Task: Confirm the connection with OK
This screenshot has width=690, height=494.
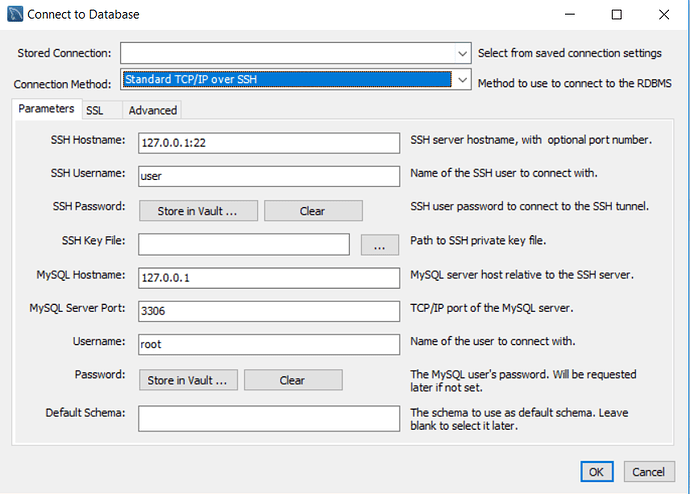Action: (596, 472)
